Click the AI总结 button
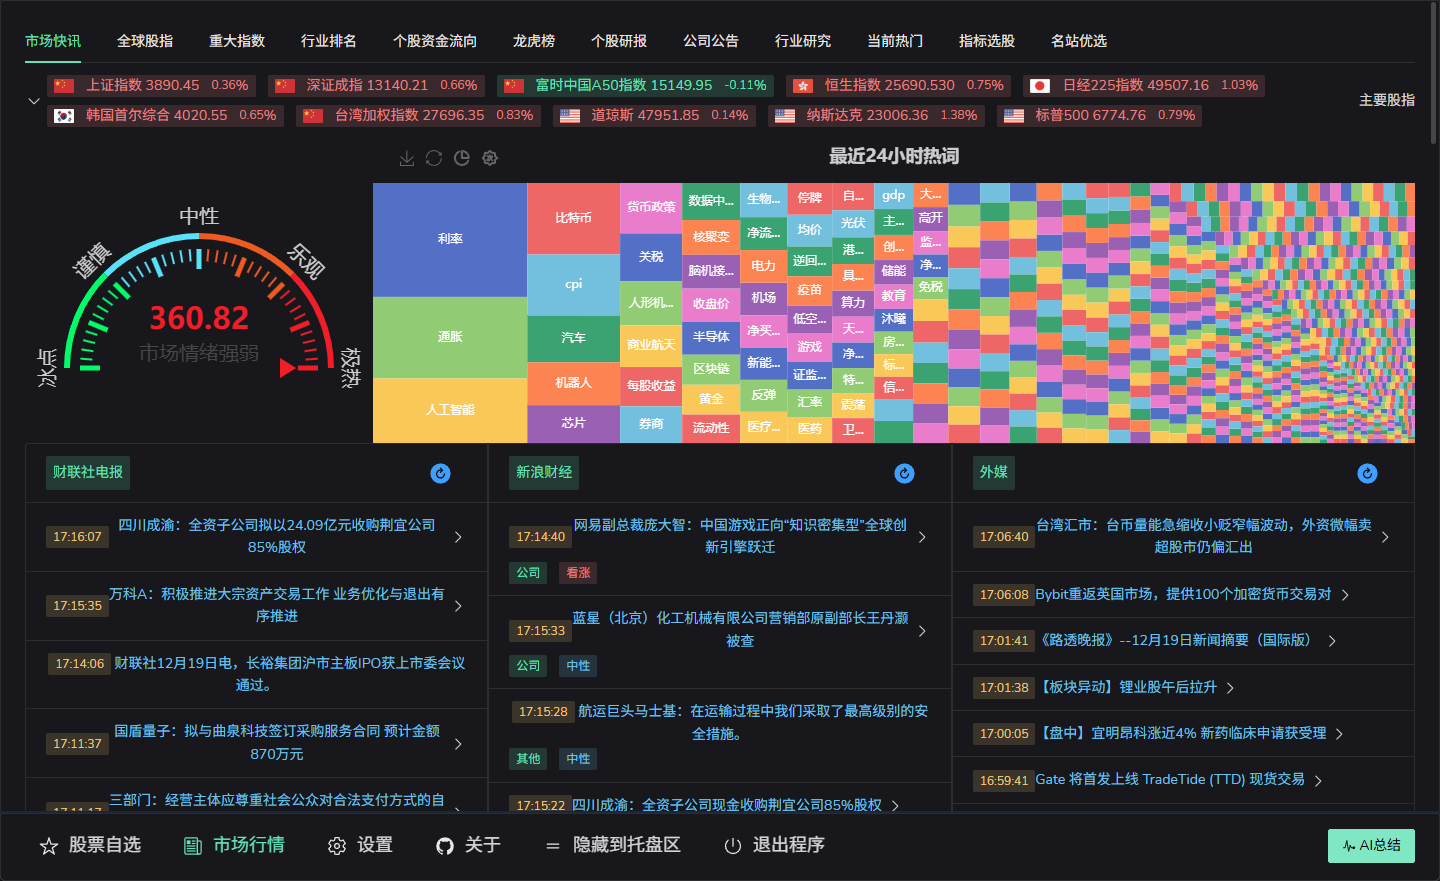1440x881 pixels. coord(1371,845)
